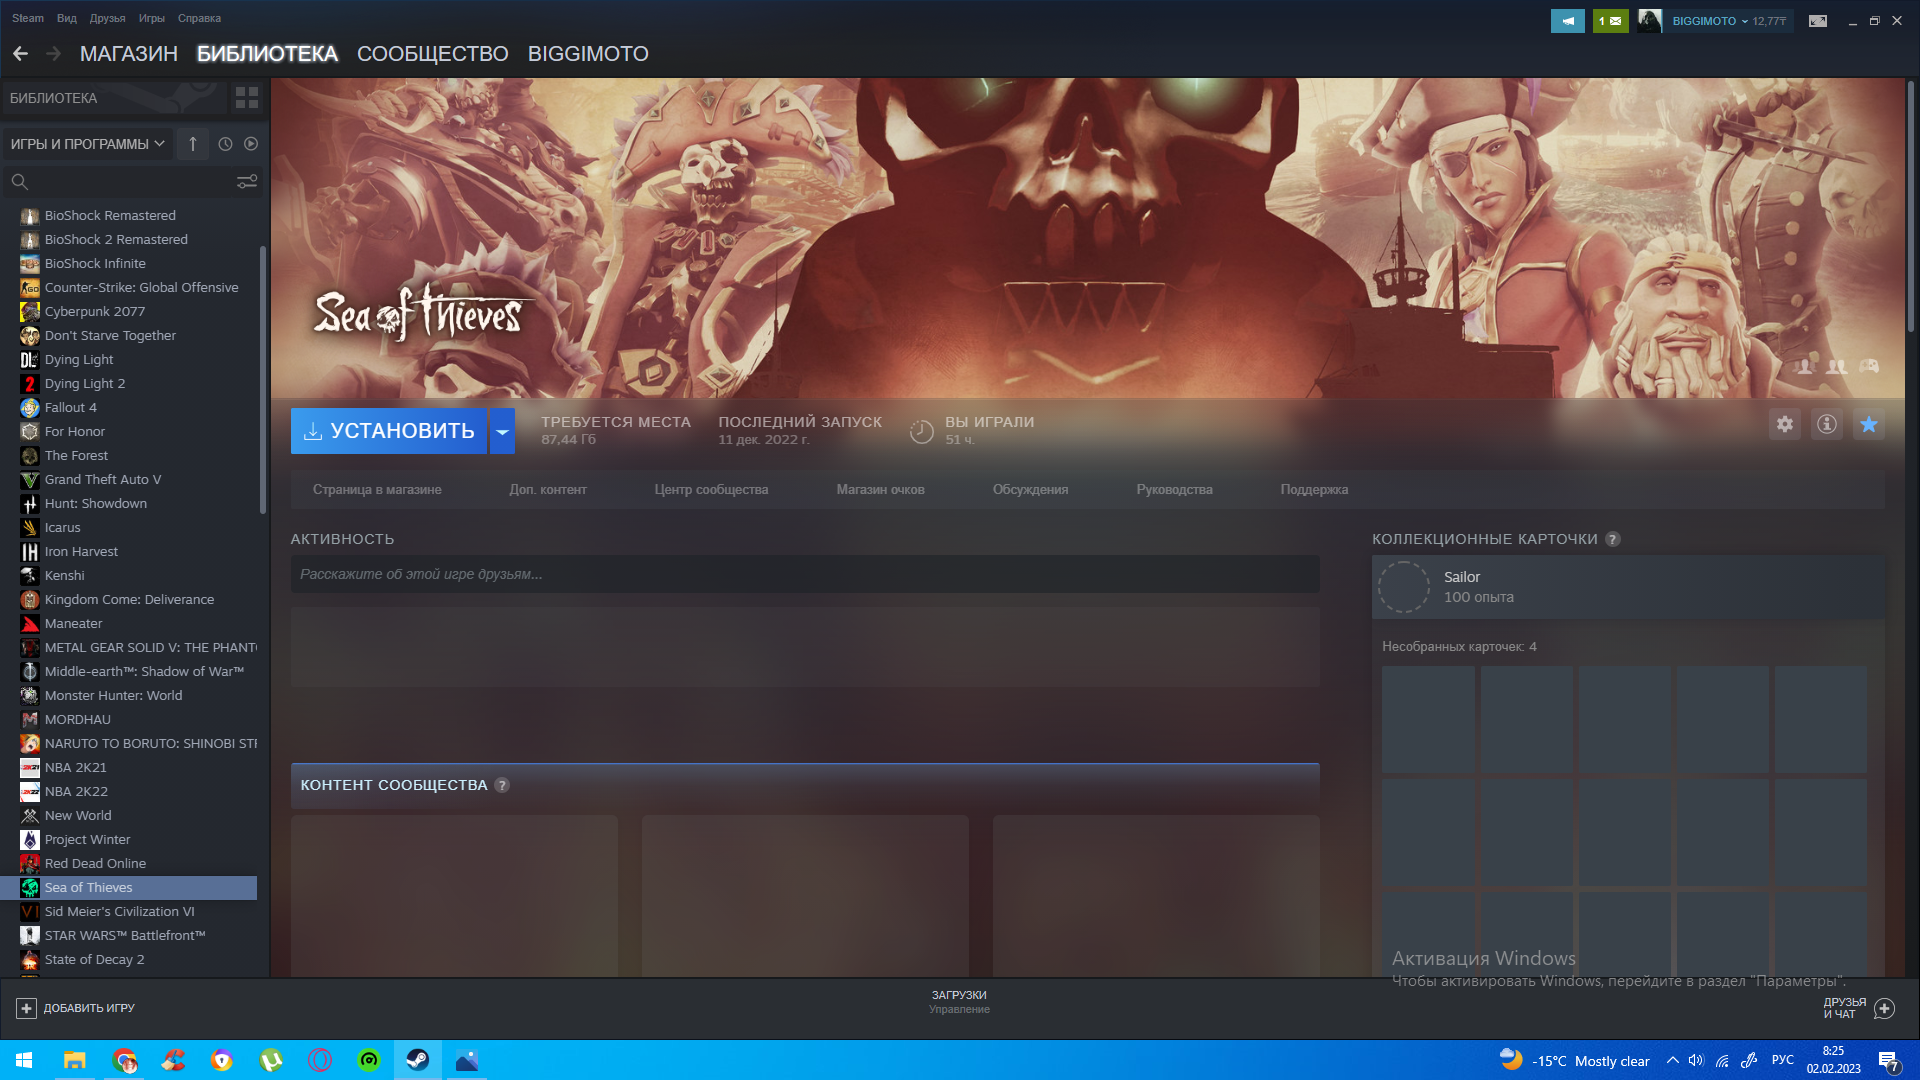The width and height of the screenshot is (1920, 1080).
Task: Open the Steam menu
Action: (28, 18)
